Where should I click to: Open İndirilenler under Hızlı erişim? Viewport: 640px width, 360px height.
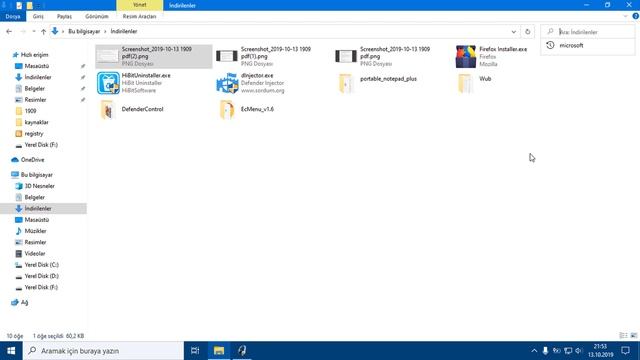38,77
